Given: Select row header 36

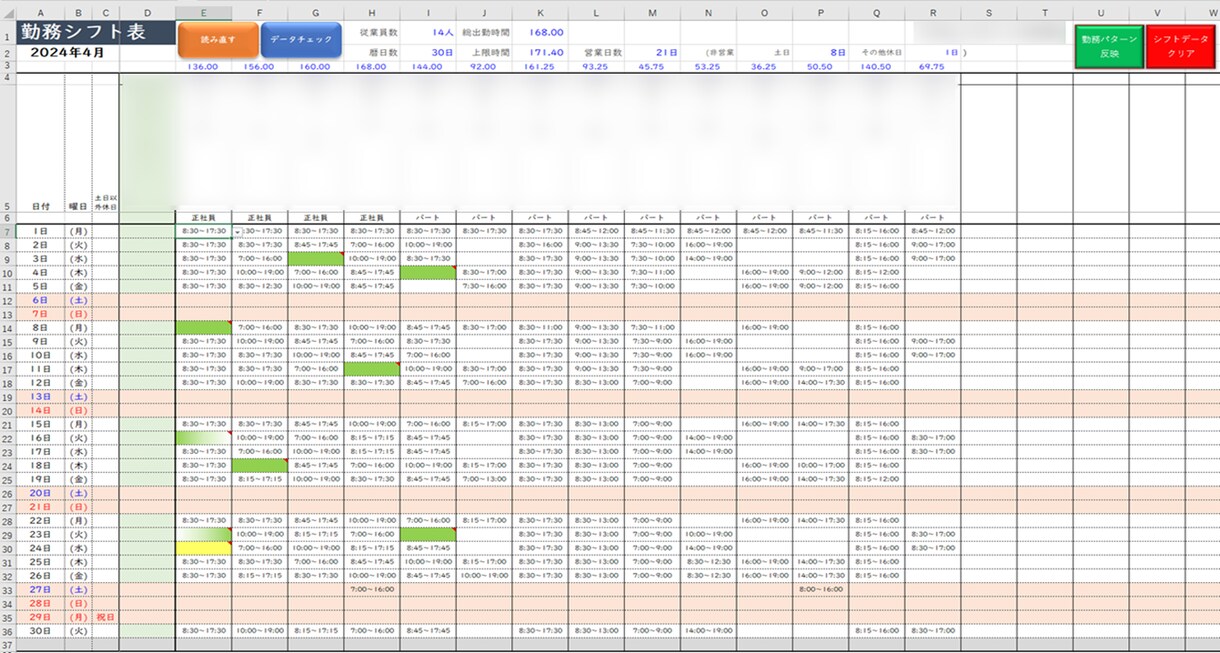Looking at the screenshot, I should click(8, 631).
